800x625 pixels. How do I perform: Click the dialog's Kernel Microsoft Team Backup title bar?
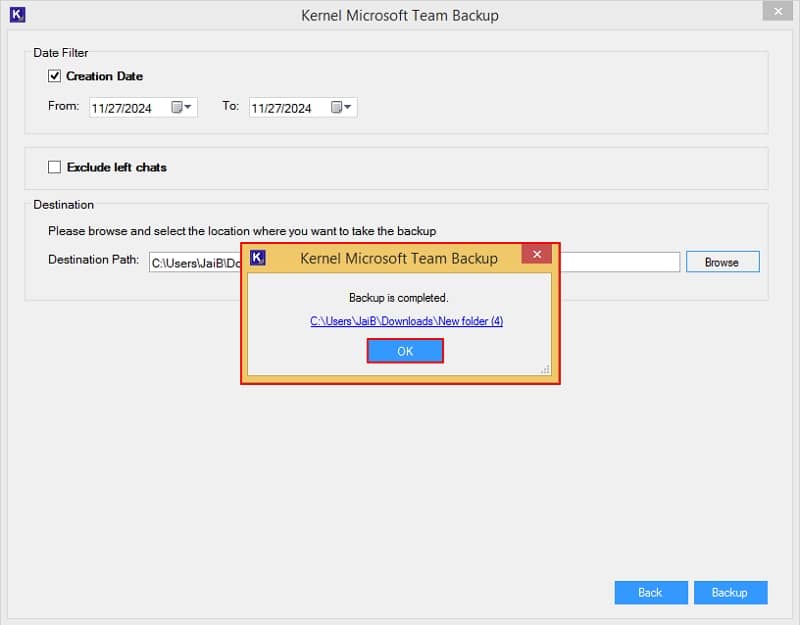coord(399,258)
